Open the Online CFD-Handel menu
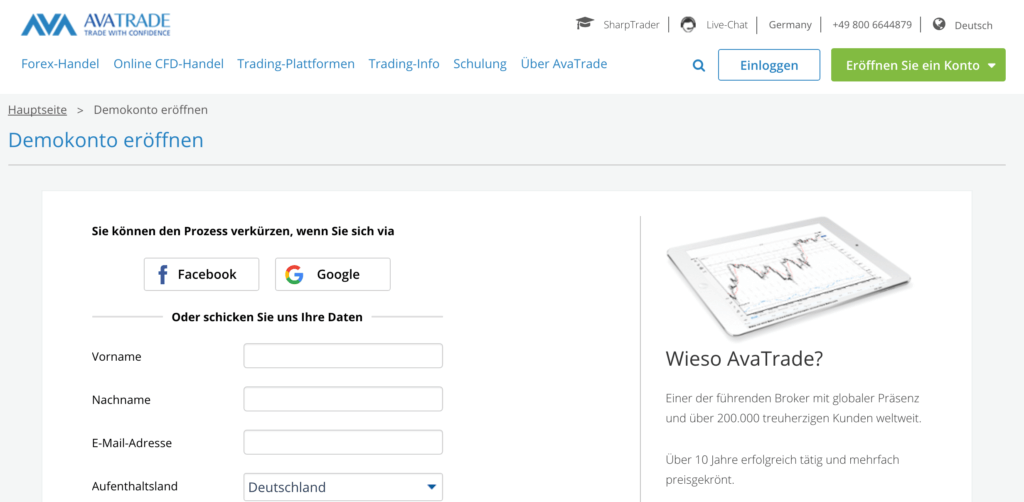 coord(168,64)
